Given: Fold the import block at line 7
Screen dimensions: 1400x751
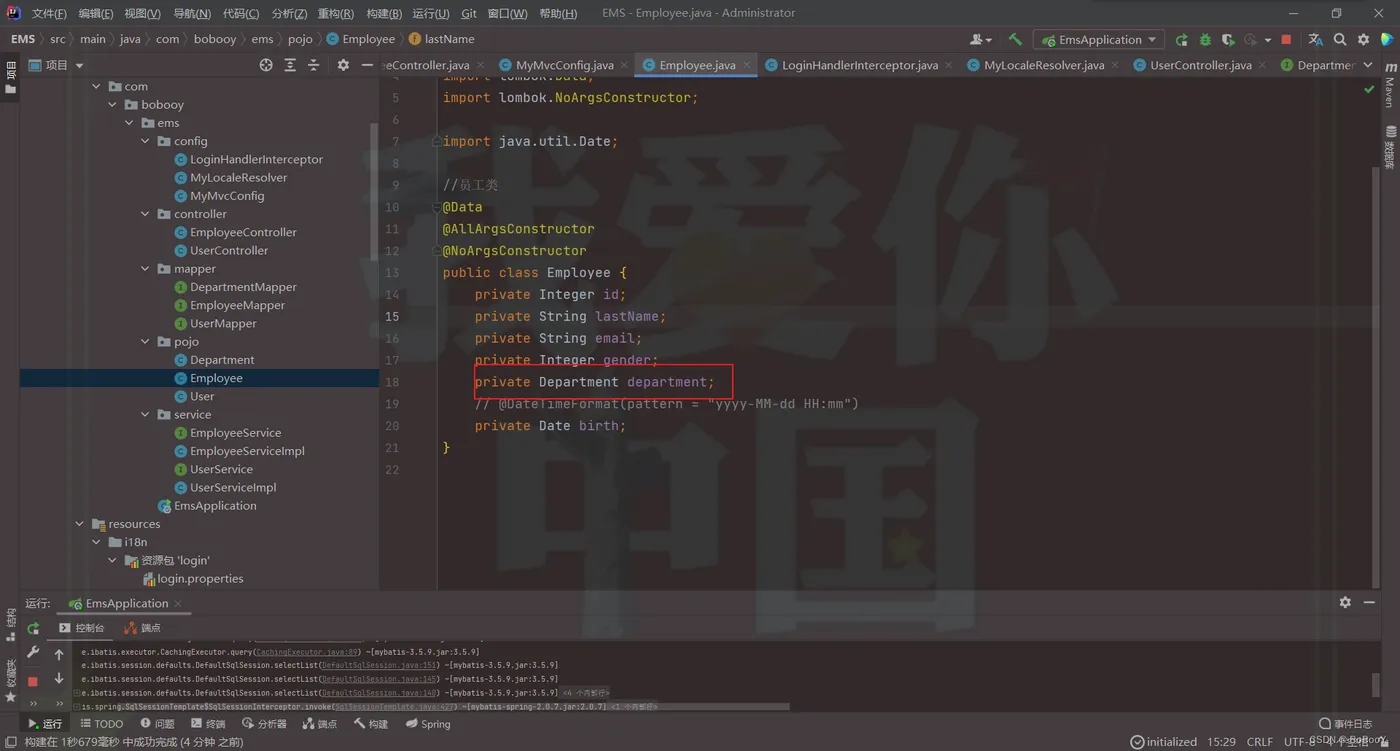Looking at the screenshot, I should (x=436, y=141).
